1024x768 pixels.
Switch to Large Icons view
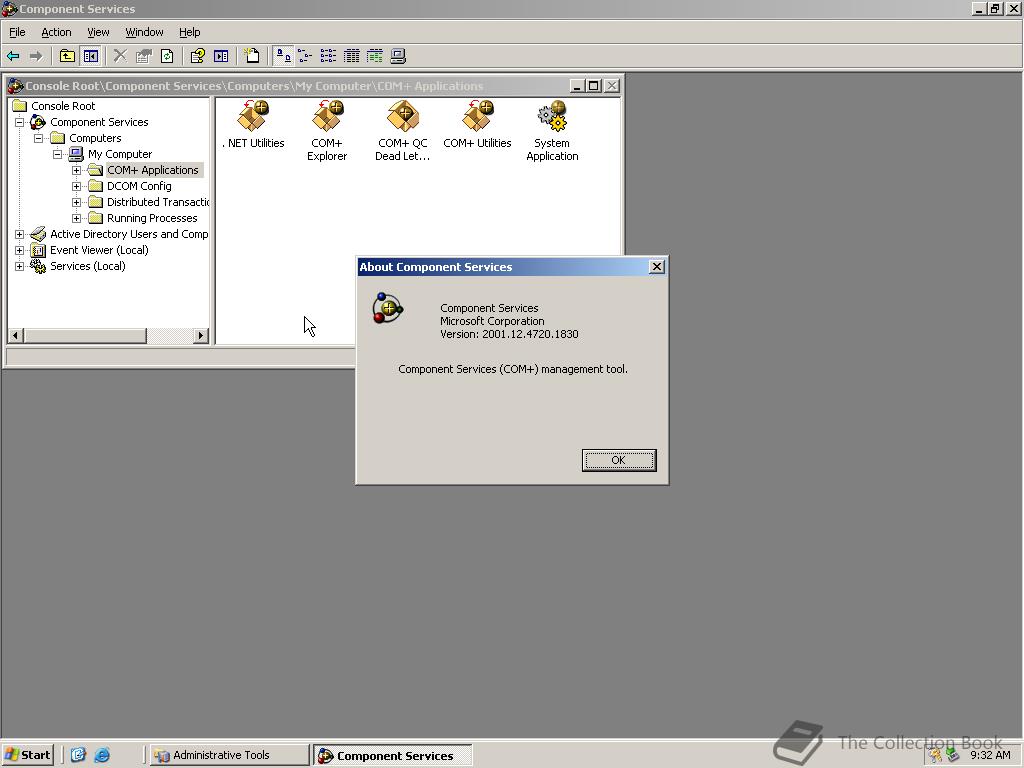(x=283, y=56)
